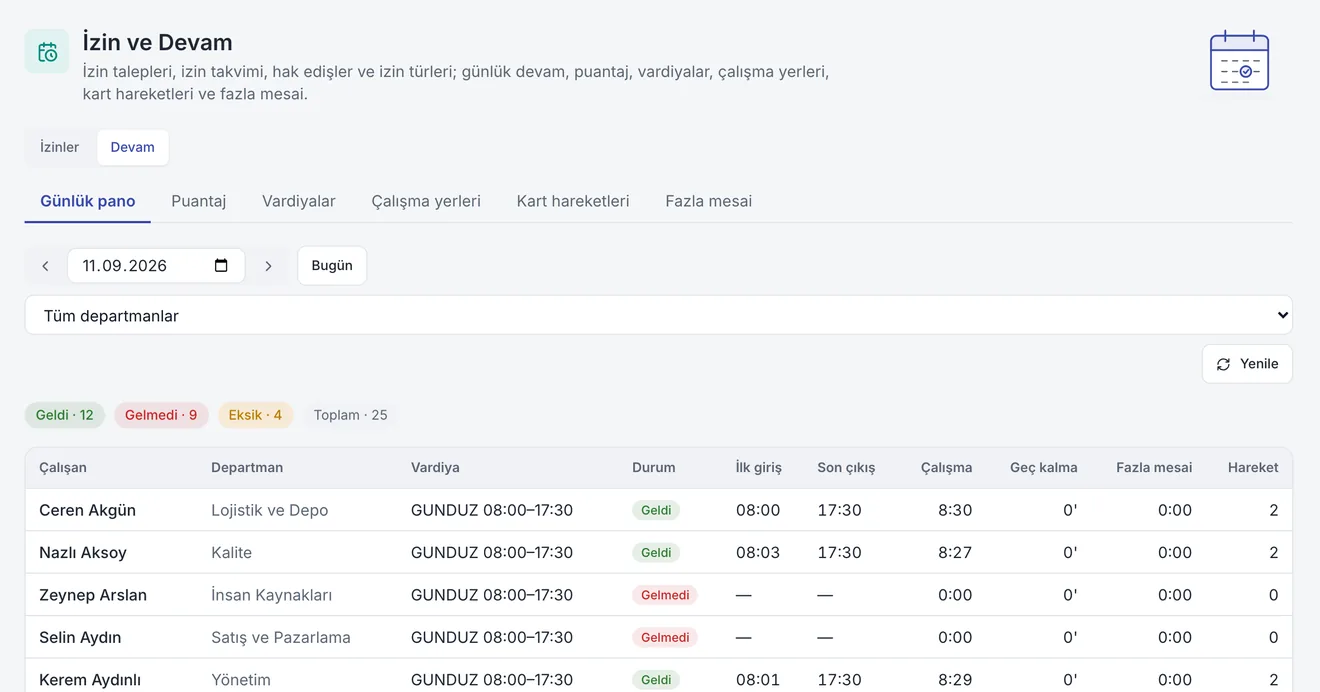This screenshot has width=1320, height=692.
Task: Select employee Zeynep Arslan
Action: tap(93, 595)
